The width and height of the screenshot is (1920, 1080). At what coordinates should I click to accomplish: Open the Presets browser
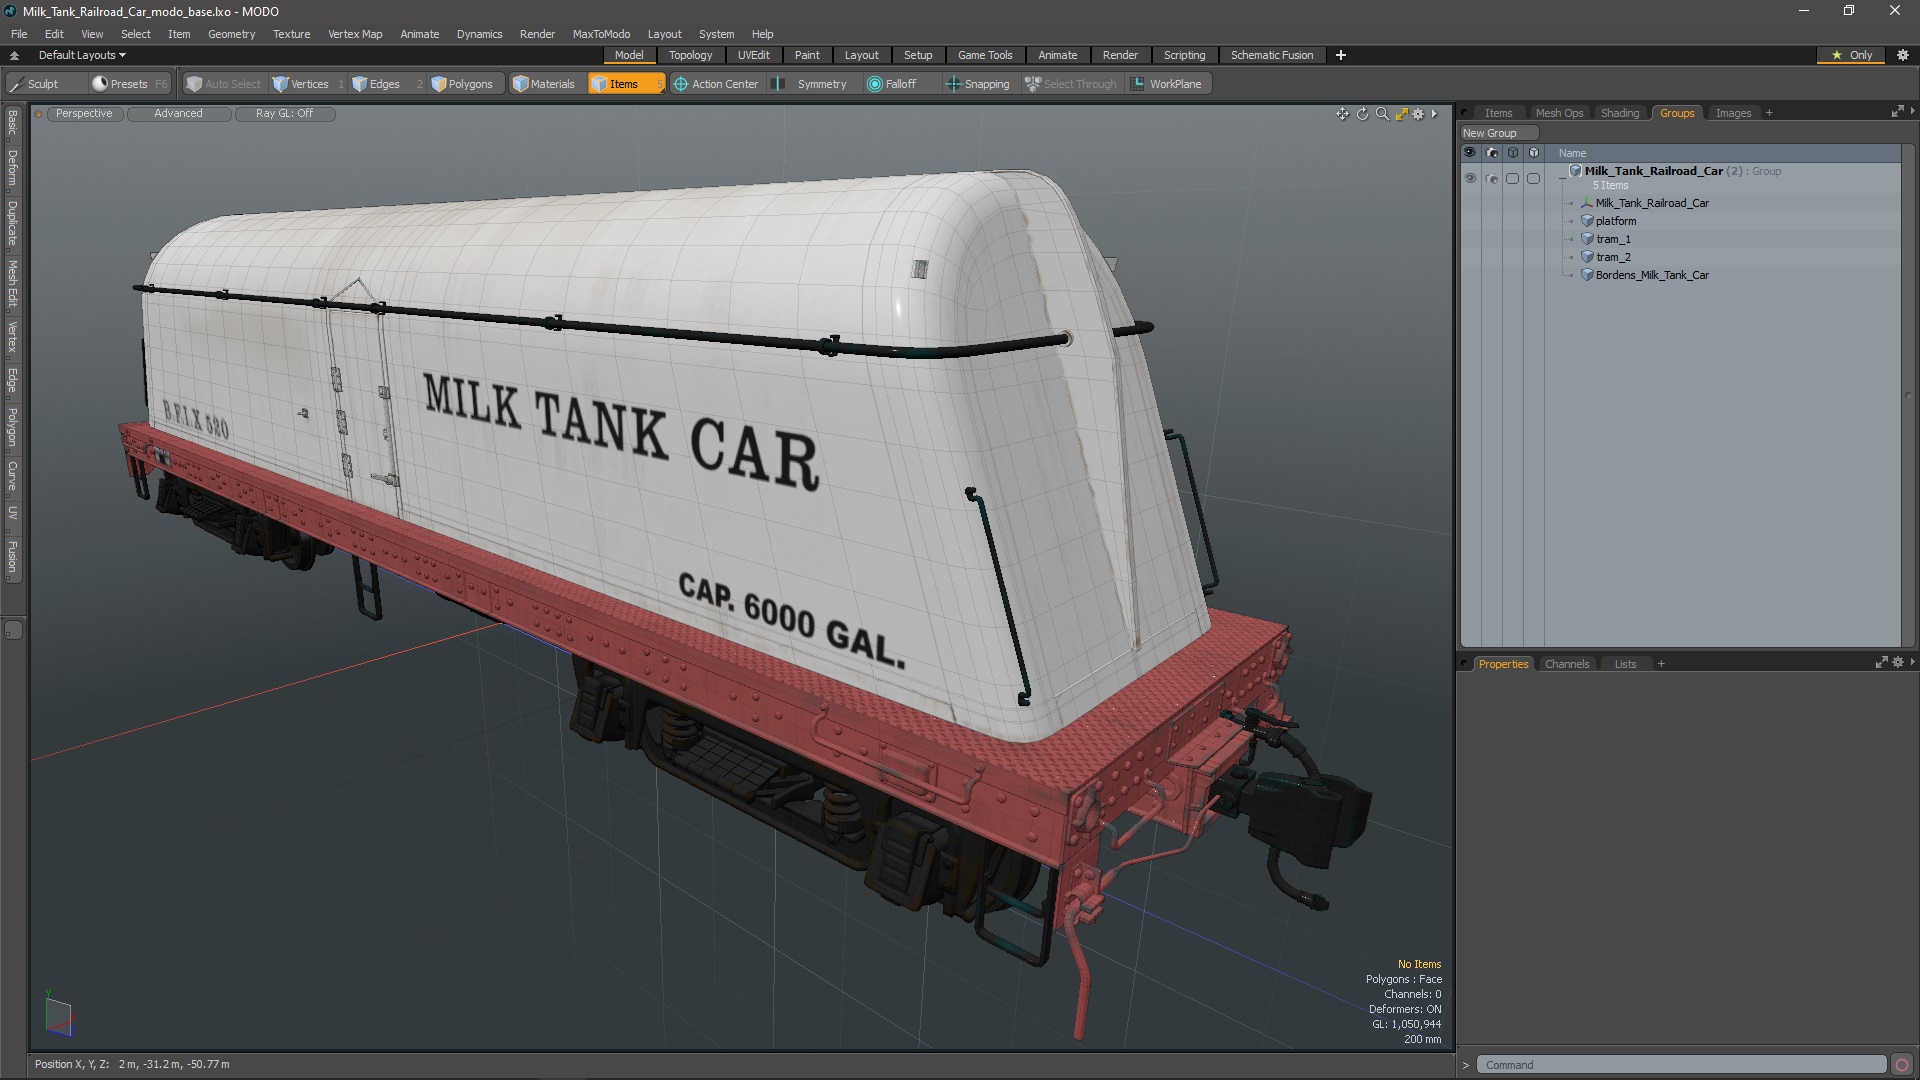pos(129,84)
